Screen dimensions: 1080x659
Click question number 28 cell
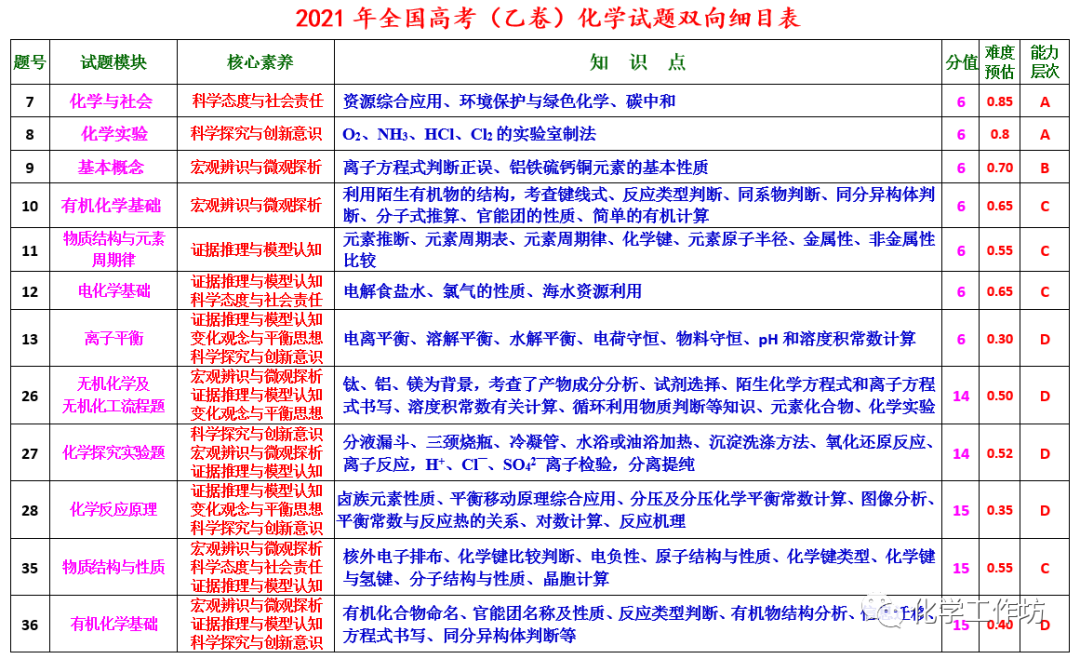30,510
